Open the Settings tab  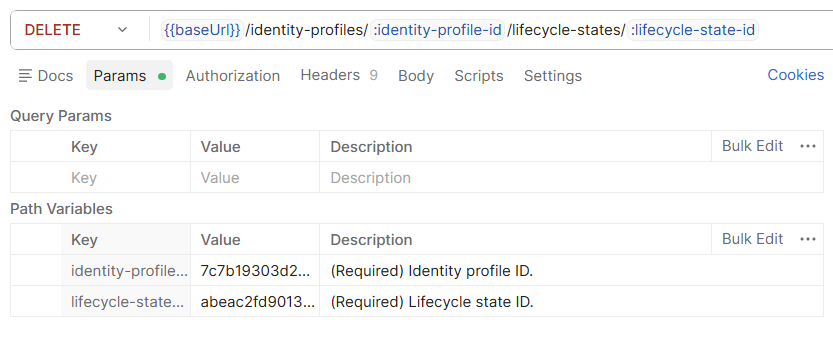coord(552,75)
